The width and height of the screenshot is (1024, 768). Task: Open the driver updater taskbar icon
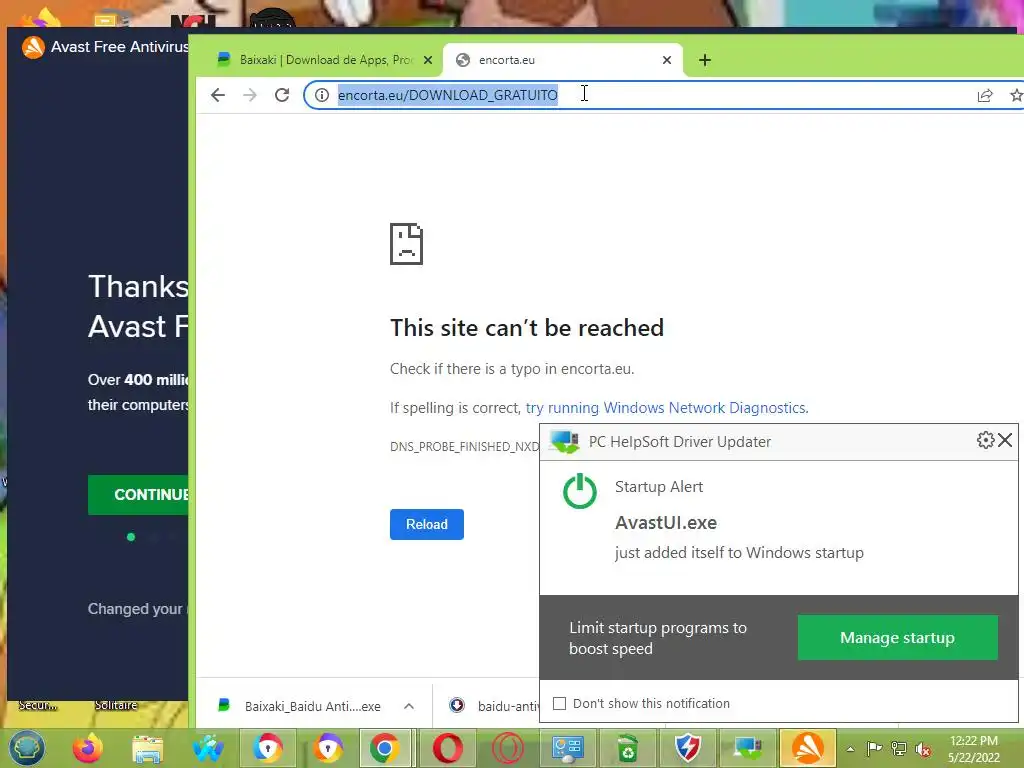[x=748, y=748]
